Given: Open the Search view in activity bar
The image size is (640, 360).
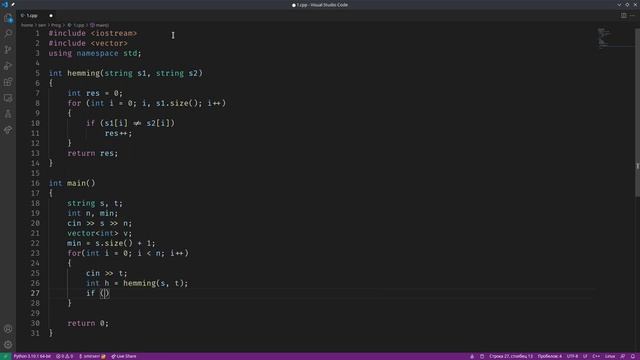Looking at the screenshot, I should point(8,34).
